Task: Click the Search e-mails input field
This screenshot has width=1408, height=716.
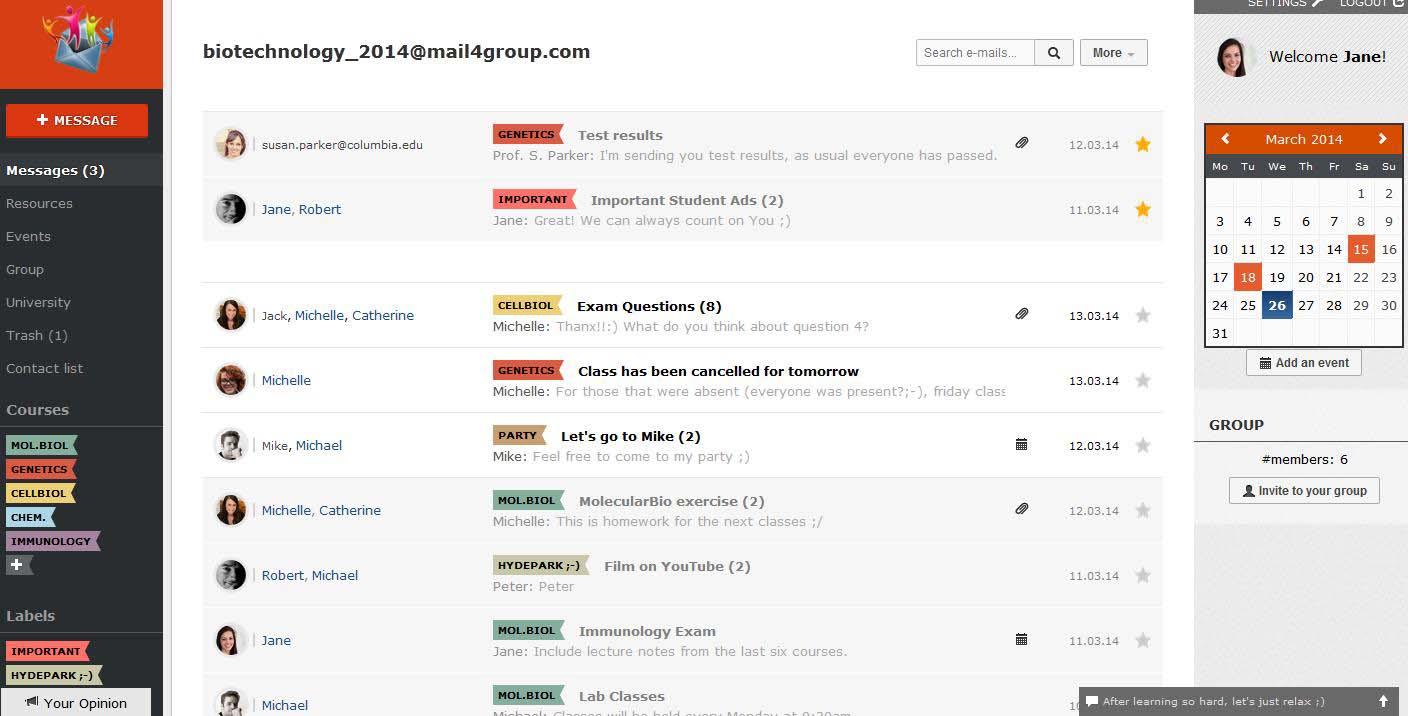Action: pyautogui.click(x=975, y=53)
